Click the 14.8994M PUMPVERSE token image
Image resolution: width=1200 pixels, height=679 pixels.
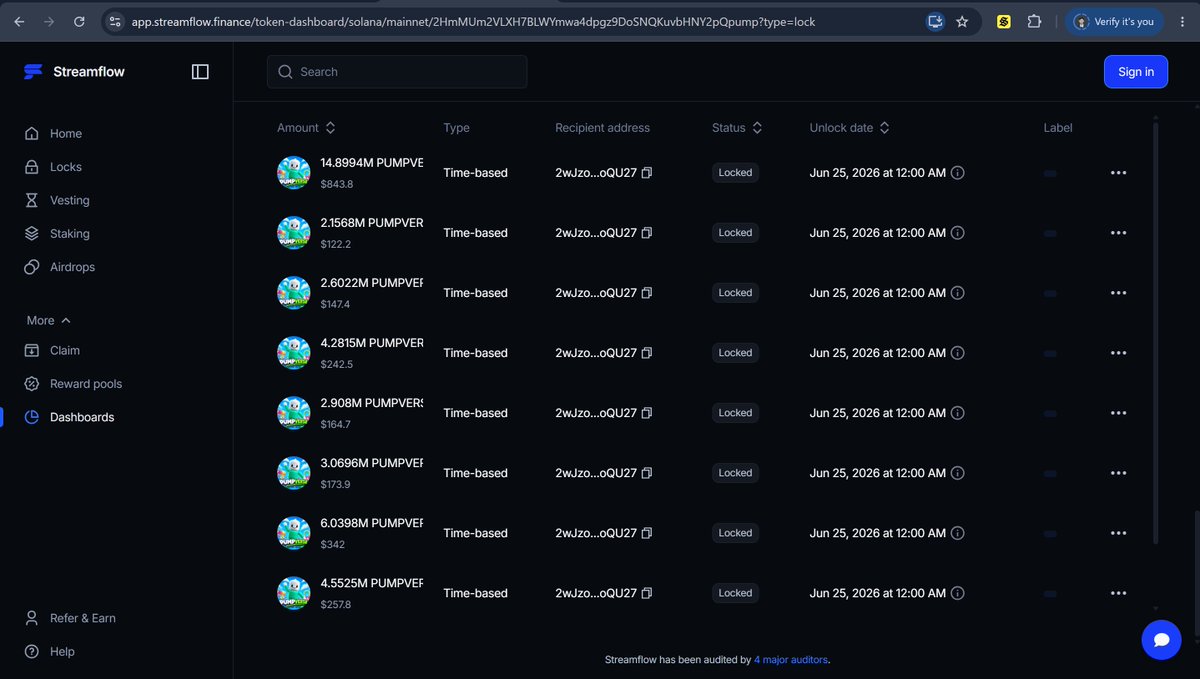click(294, 173)
